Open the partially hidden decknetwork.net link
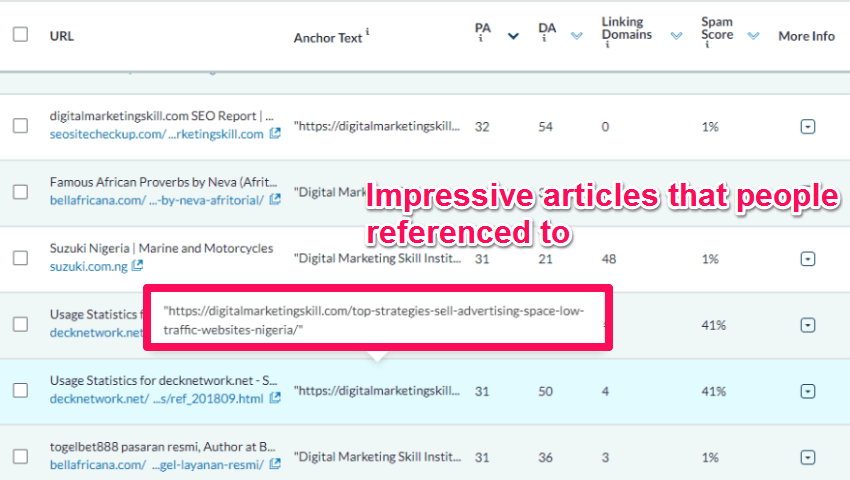Screen dimensions: 850x480 click(96, 332)
